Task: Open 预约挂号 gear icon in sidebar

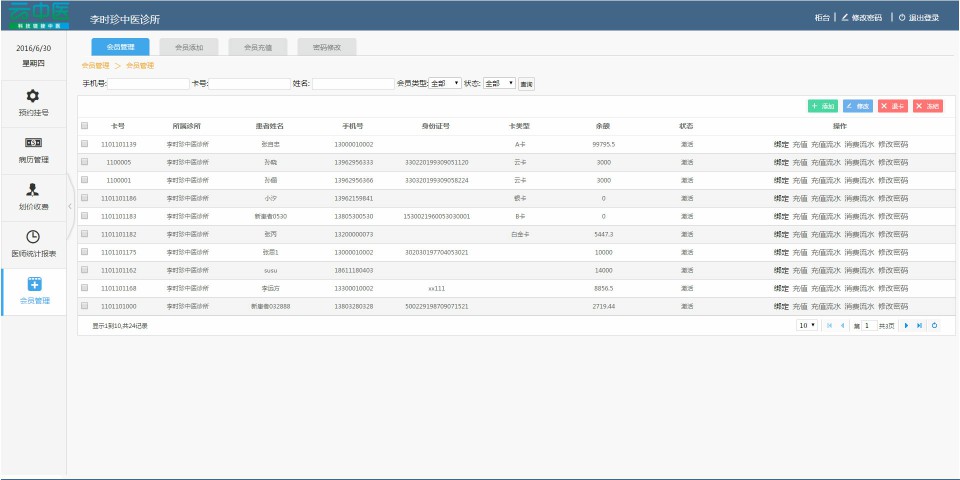Action: point(33,96)
